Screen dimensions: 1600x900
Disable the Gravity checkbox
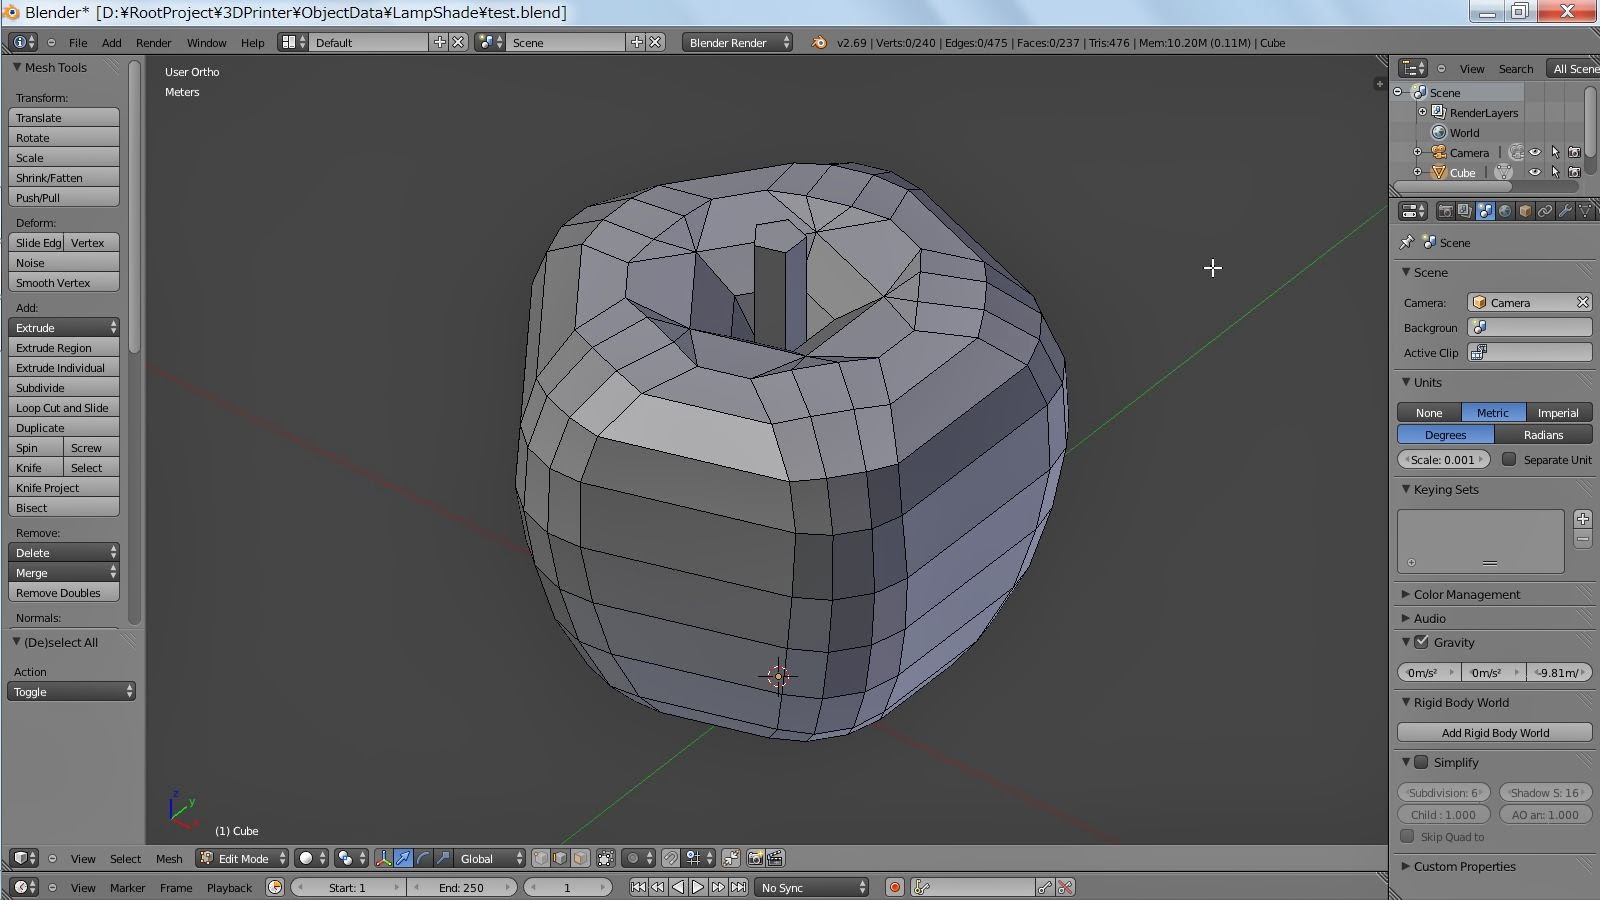(1421, 643)
